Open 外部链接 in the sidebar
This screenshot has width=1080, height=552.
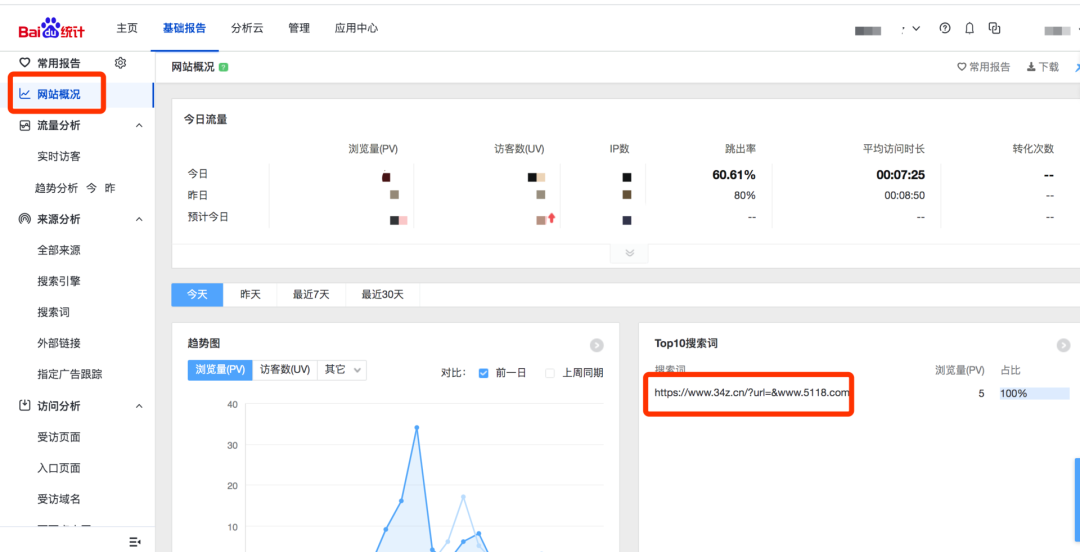tap(59, 343)
